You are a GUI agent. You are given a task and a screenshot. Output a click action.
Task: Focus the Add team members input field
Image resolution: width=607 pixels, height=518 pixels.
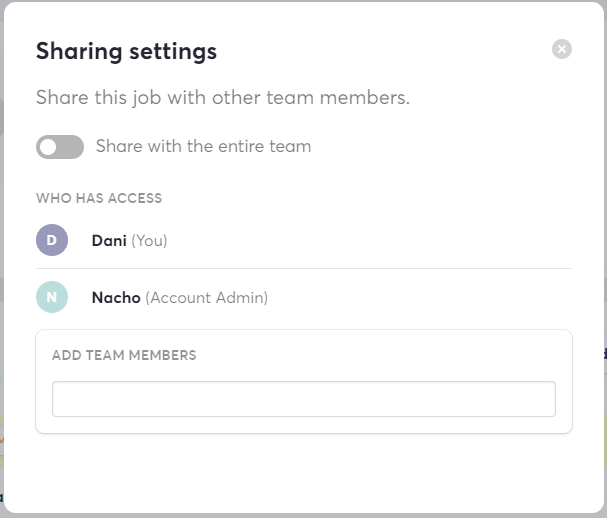point(304,399)
